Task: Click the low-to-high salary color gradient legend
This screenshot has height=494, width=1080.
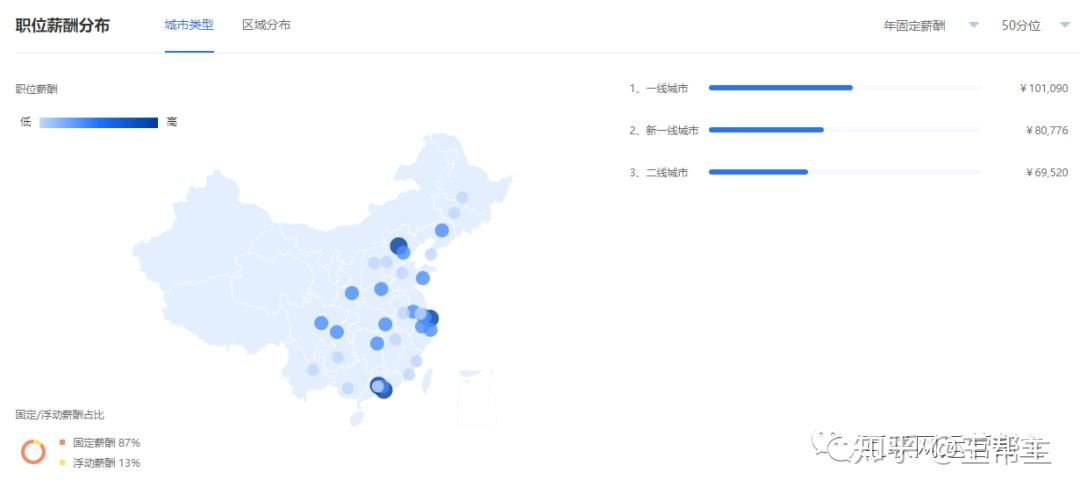Action: click(x=98, y=123)
